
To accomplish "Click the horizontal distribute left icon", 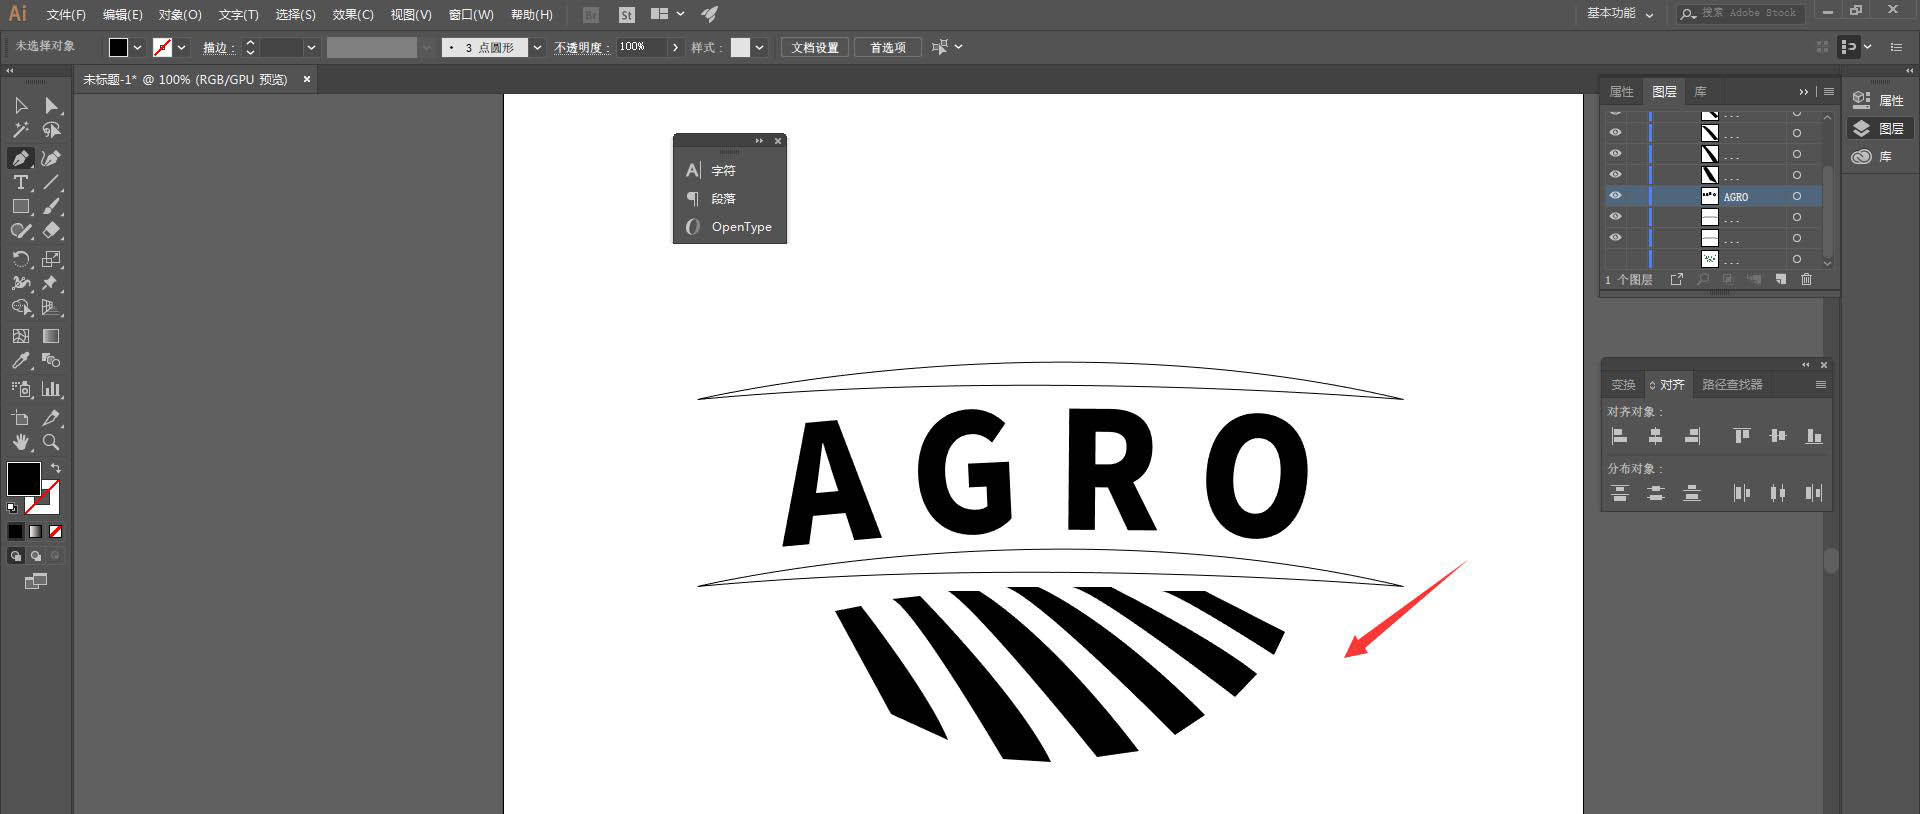I will 1742,493.
